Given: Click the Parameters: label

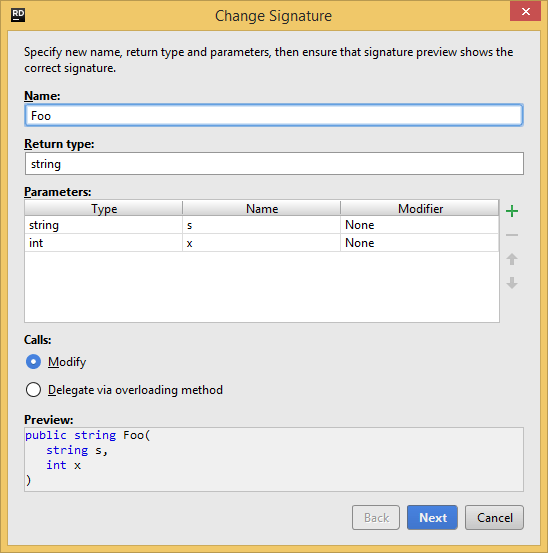Looking at the screenshot, I should 57,192.
